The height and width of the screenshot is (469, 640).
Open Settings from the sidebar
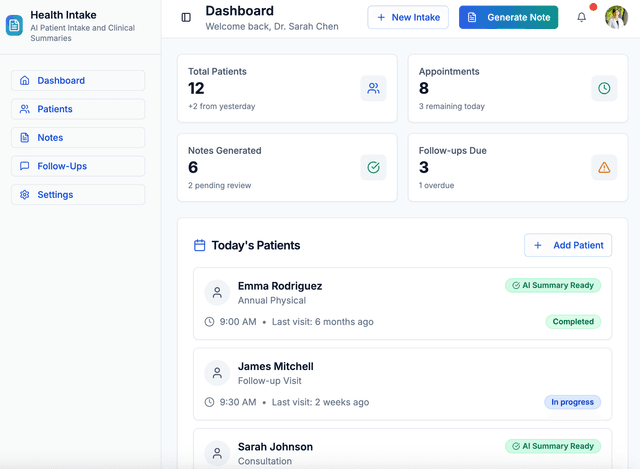point(78,195)
